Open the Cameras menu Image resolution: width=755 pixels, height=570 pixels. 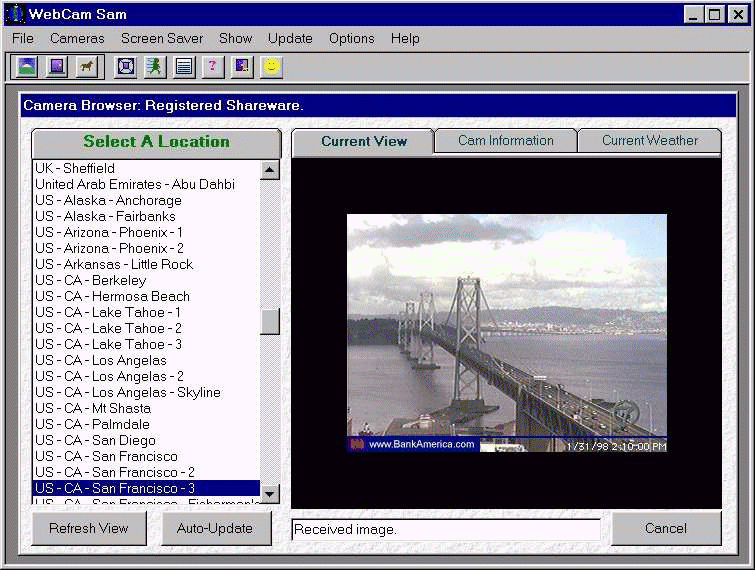[x=77, y=38]
